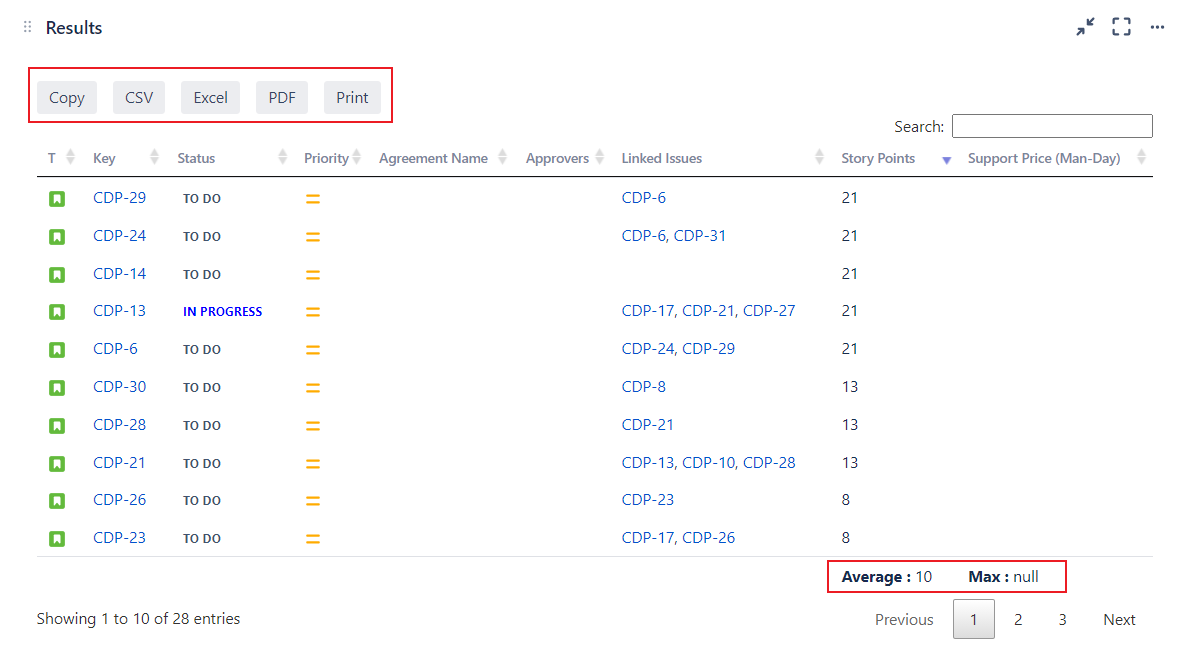Click medium priority icon in CDP-13 row
Viewport: 1182px width, 669px height.
313,311
